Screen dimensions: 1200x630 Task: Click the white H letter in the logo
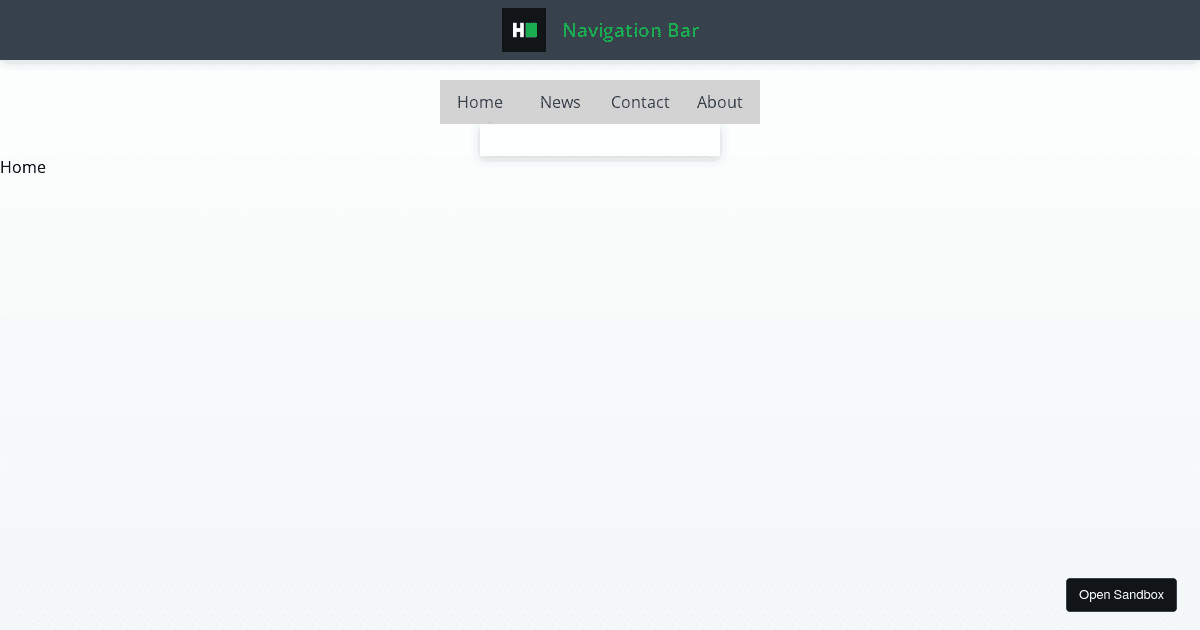(518, 30)
